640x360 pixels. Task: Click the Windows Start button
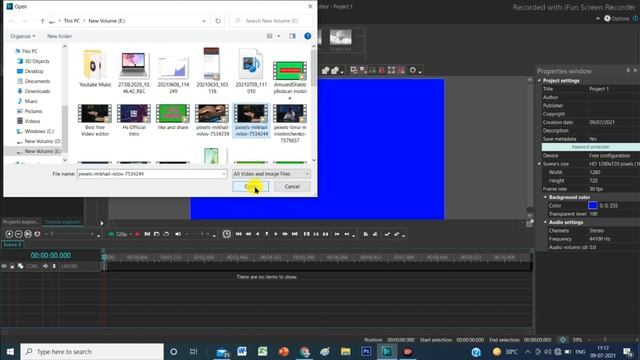pyautogui.click(x=10, y=351)
